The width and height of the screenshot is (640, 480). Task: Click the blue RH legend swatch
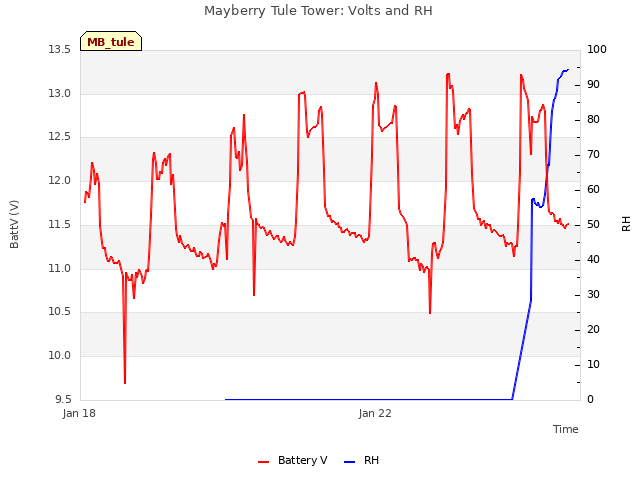350,462
